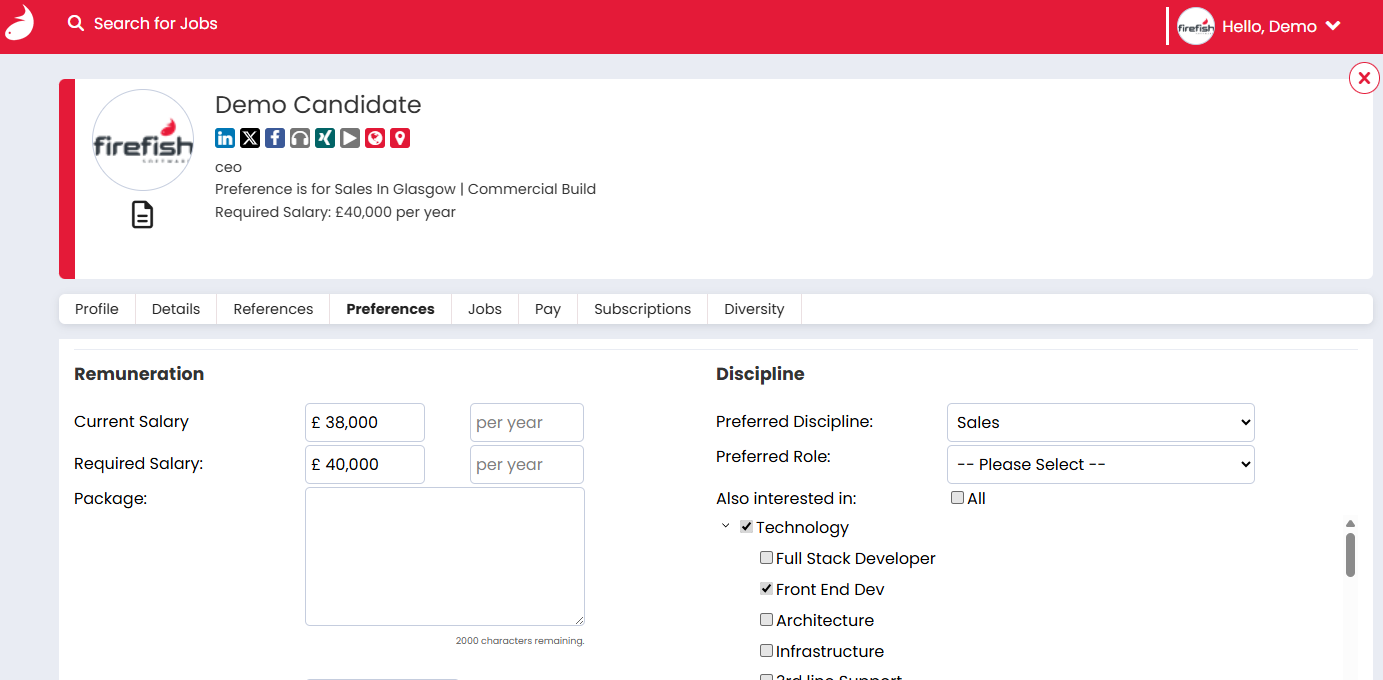
Task: Switch to the Diversity tab
Action: (x=754, y=309)
